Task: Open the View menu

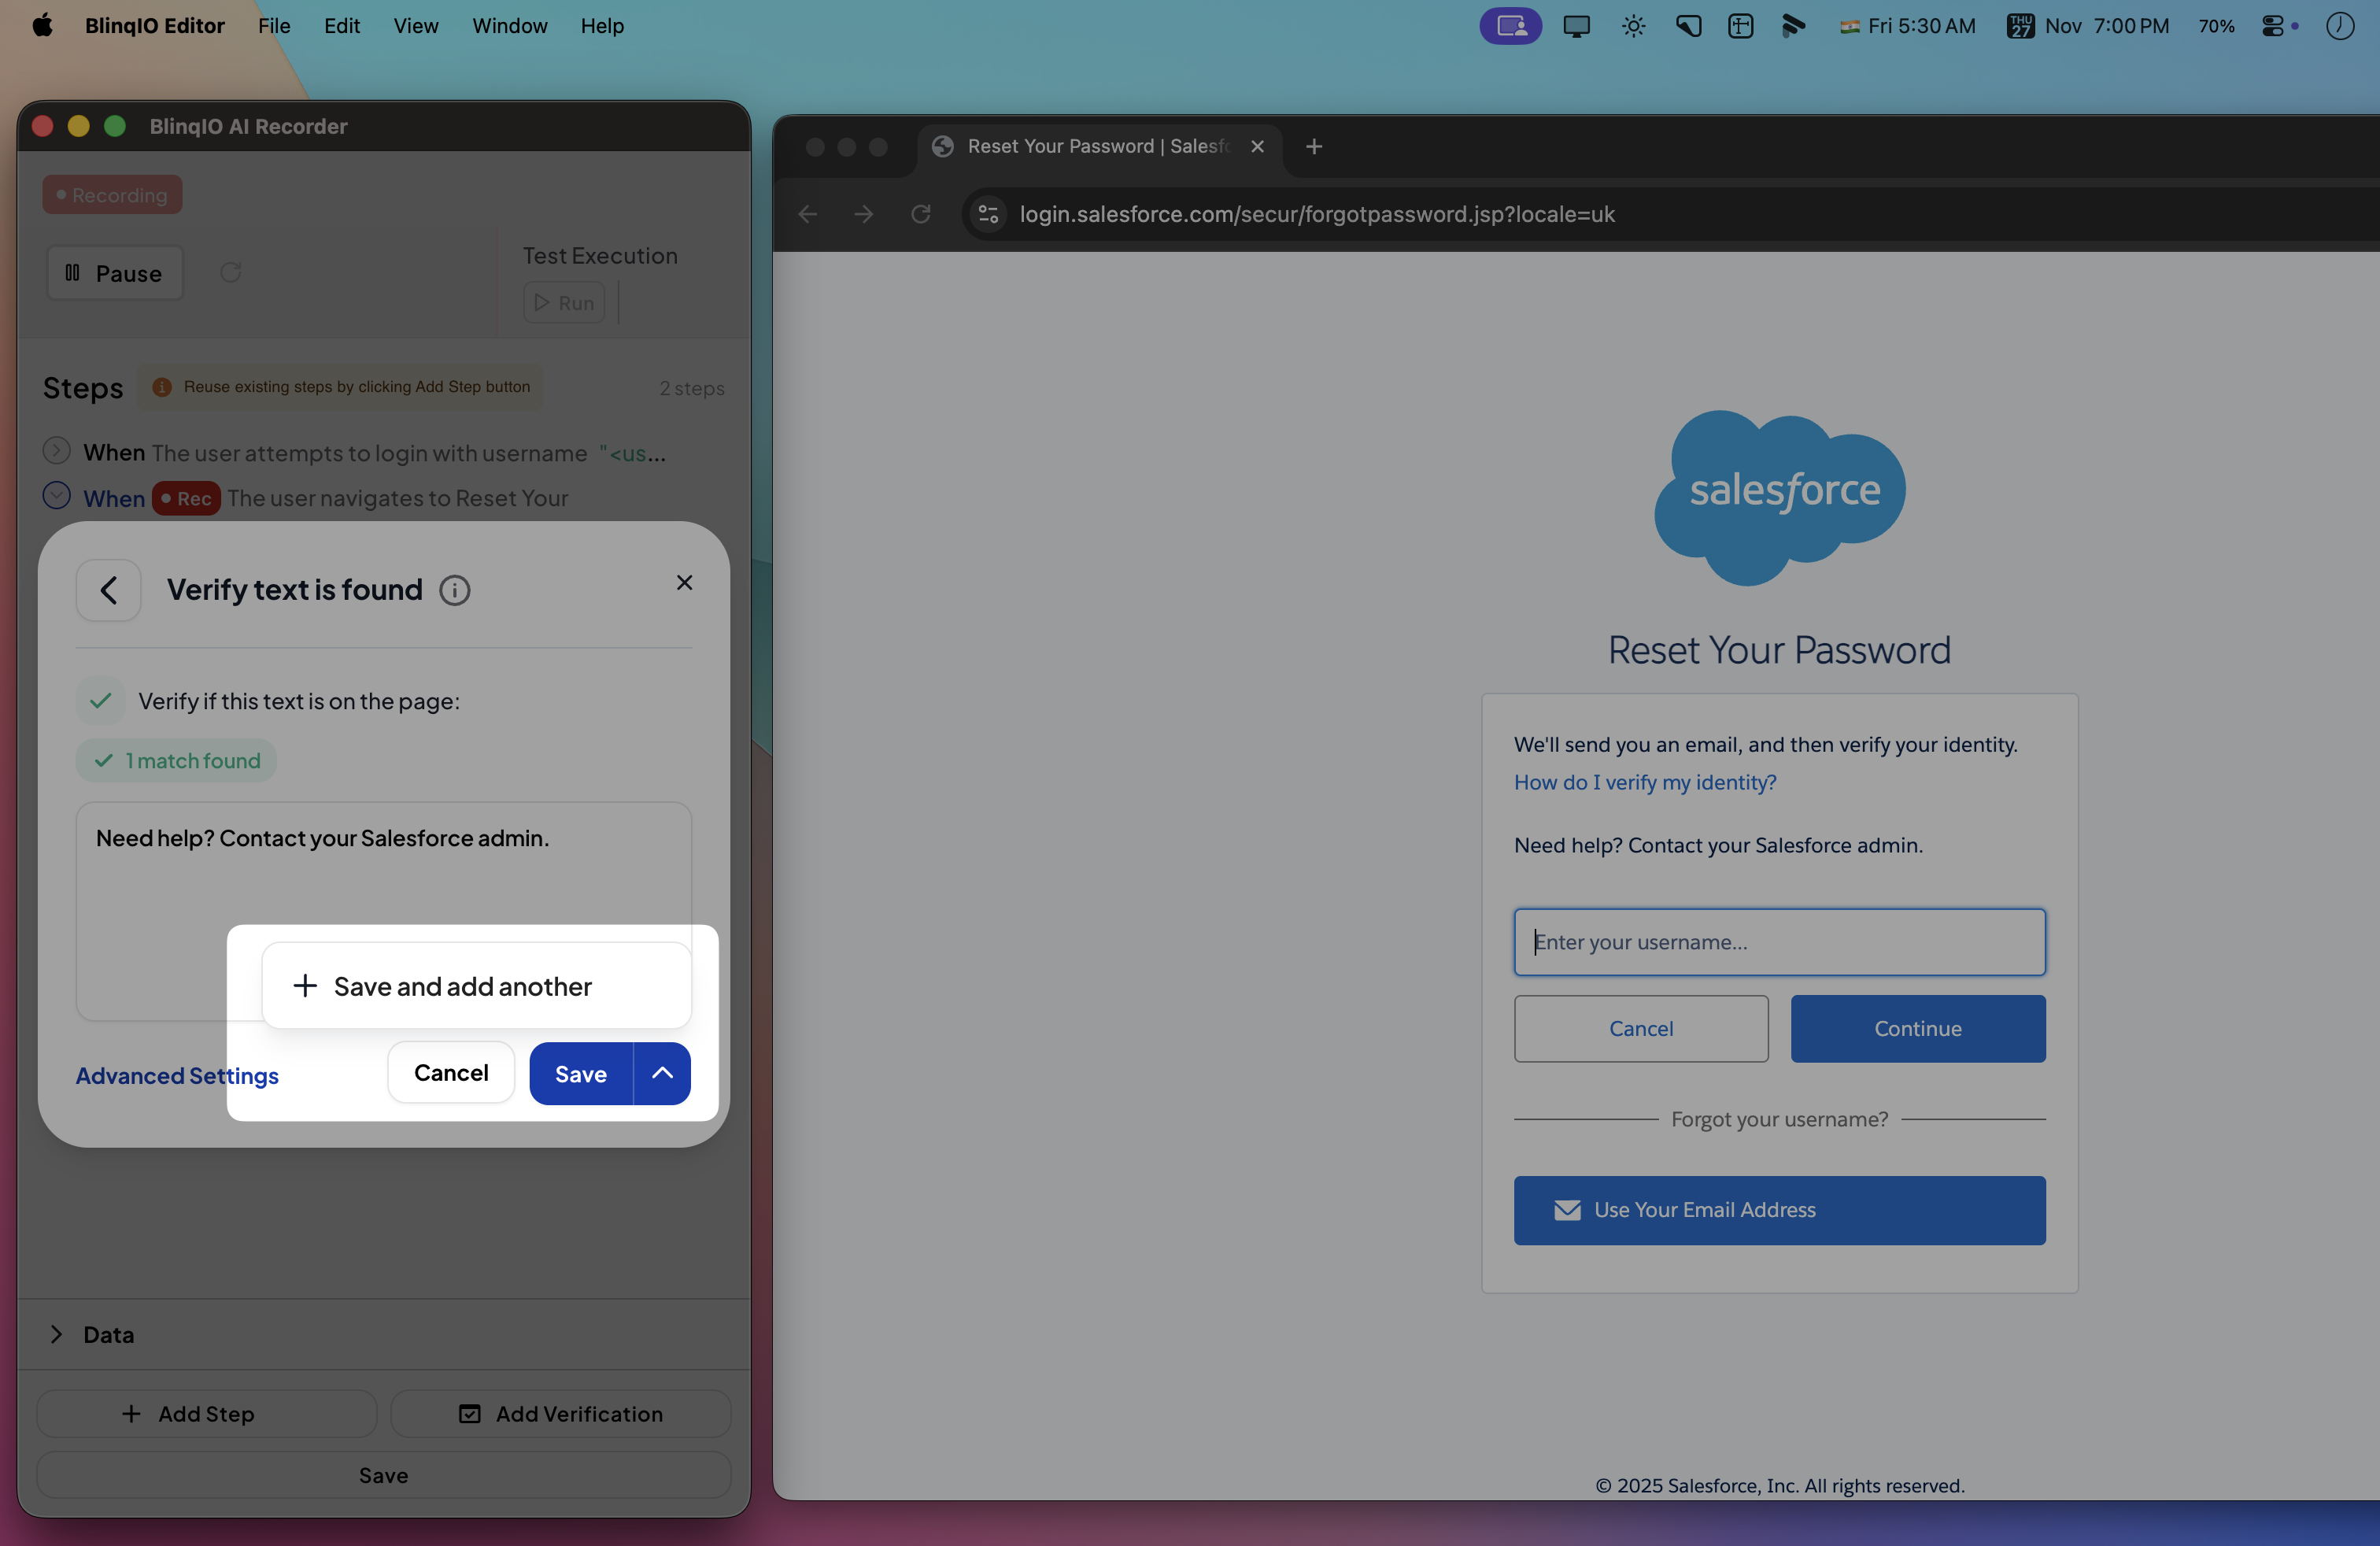Action: [415, 26]
